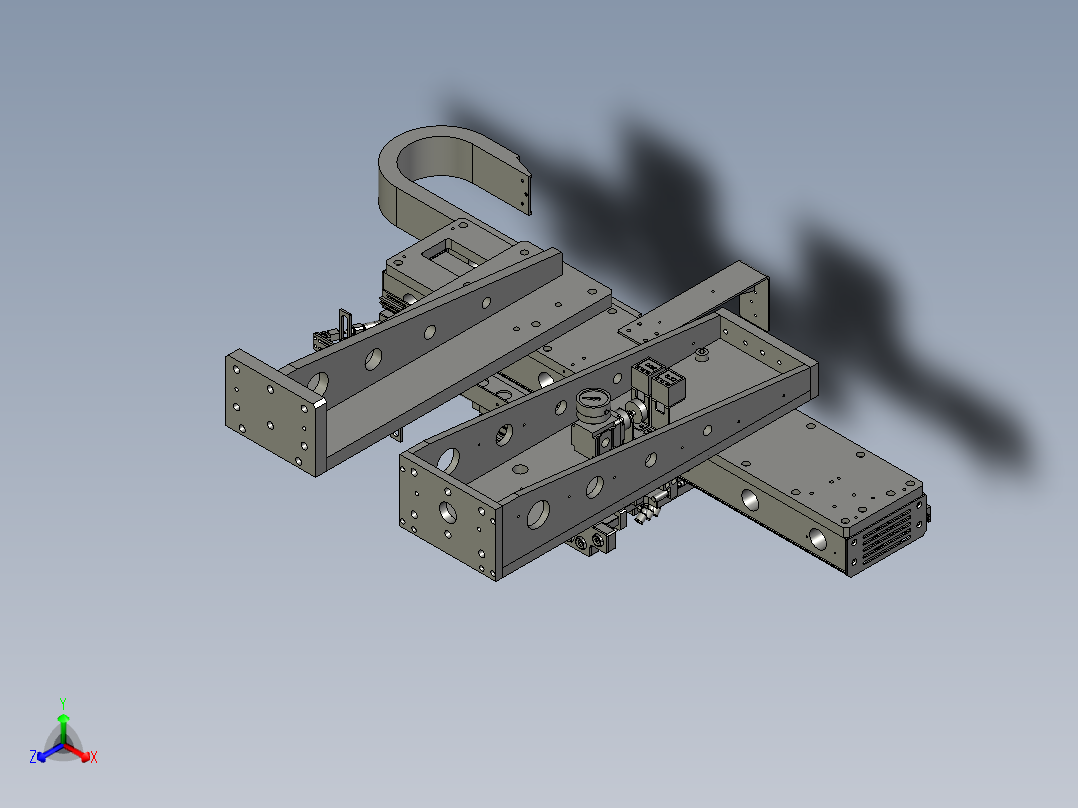Click the red X axis arrow of the triad

coord(77,753)
